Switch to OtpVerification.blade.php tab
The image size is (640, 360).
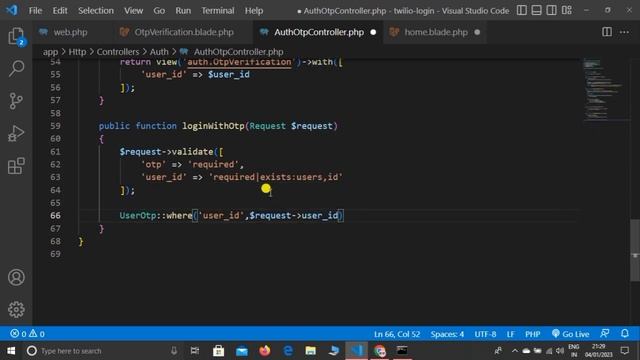pos(184,32)
